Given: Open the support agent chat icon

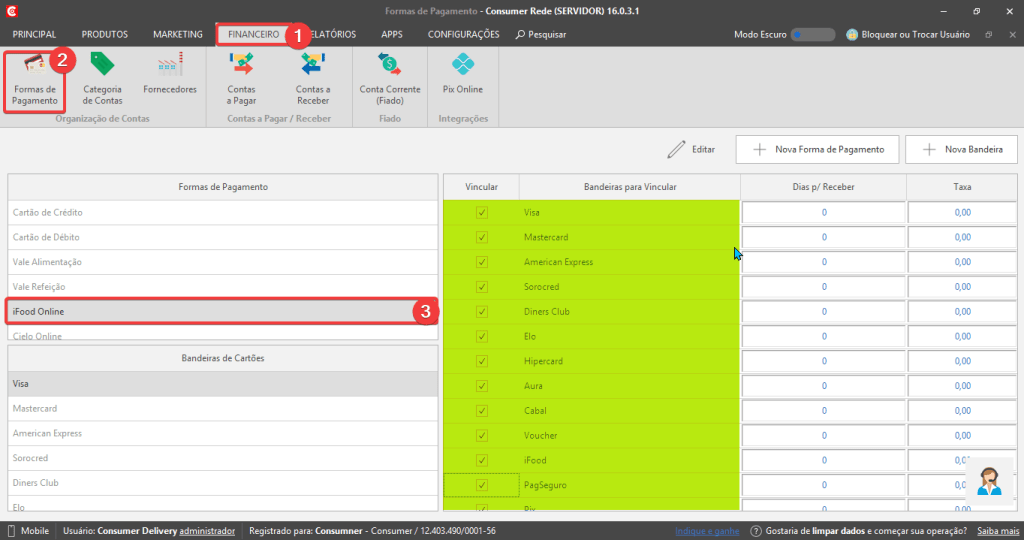Looking at the screenshot, I should (989, 482).
